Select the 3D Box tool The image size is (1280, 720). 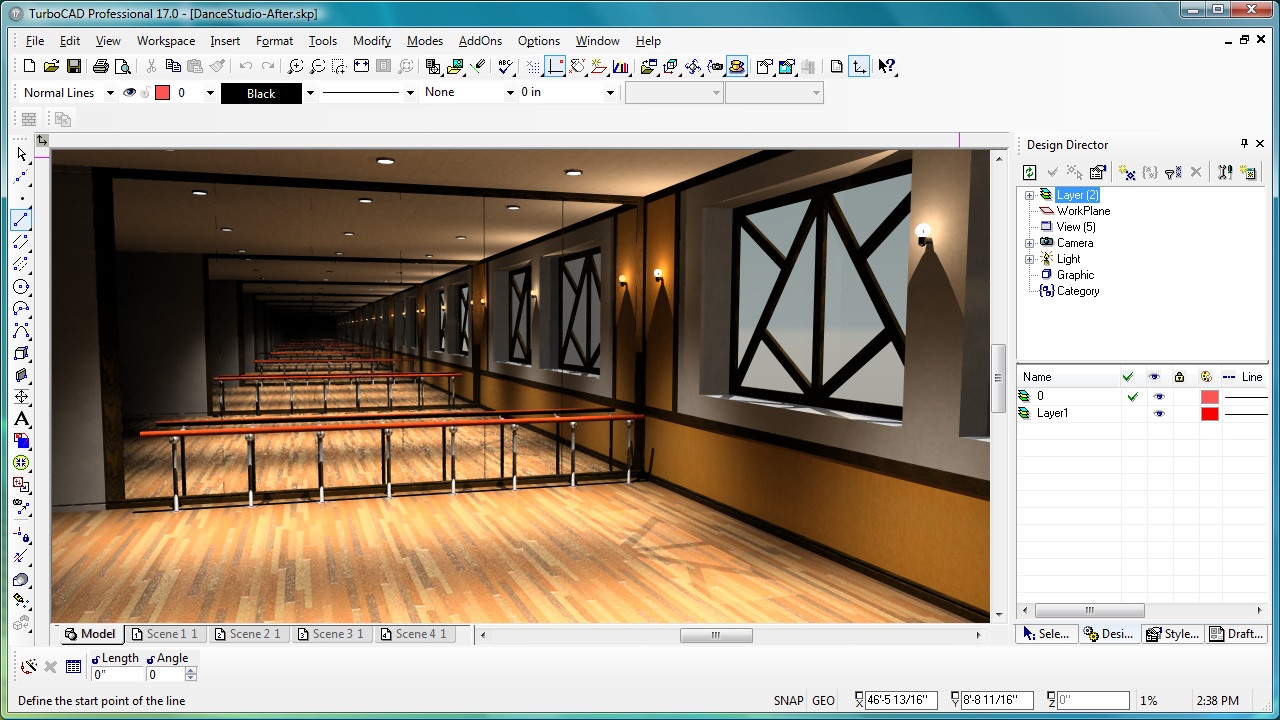tap(22, 353)
